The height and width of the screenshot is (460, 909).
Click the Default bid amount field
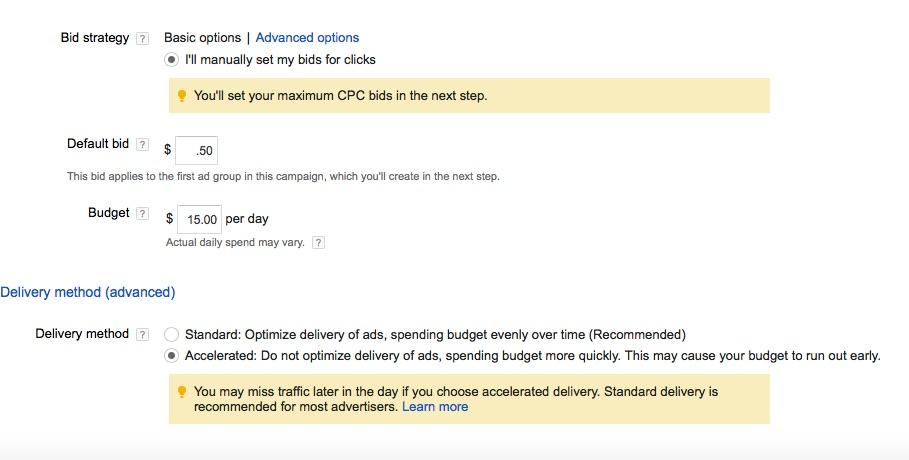(197, 151)
